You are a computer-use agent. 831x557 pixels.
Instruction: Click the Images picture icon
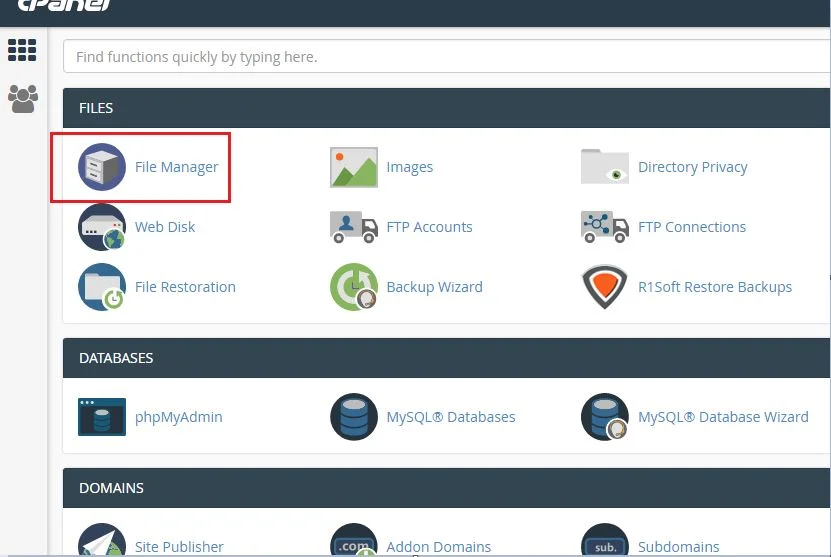(x=353, y=167)
